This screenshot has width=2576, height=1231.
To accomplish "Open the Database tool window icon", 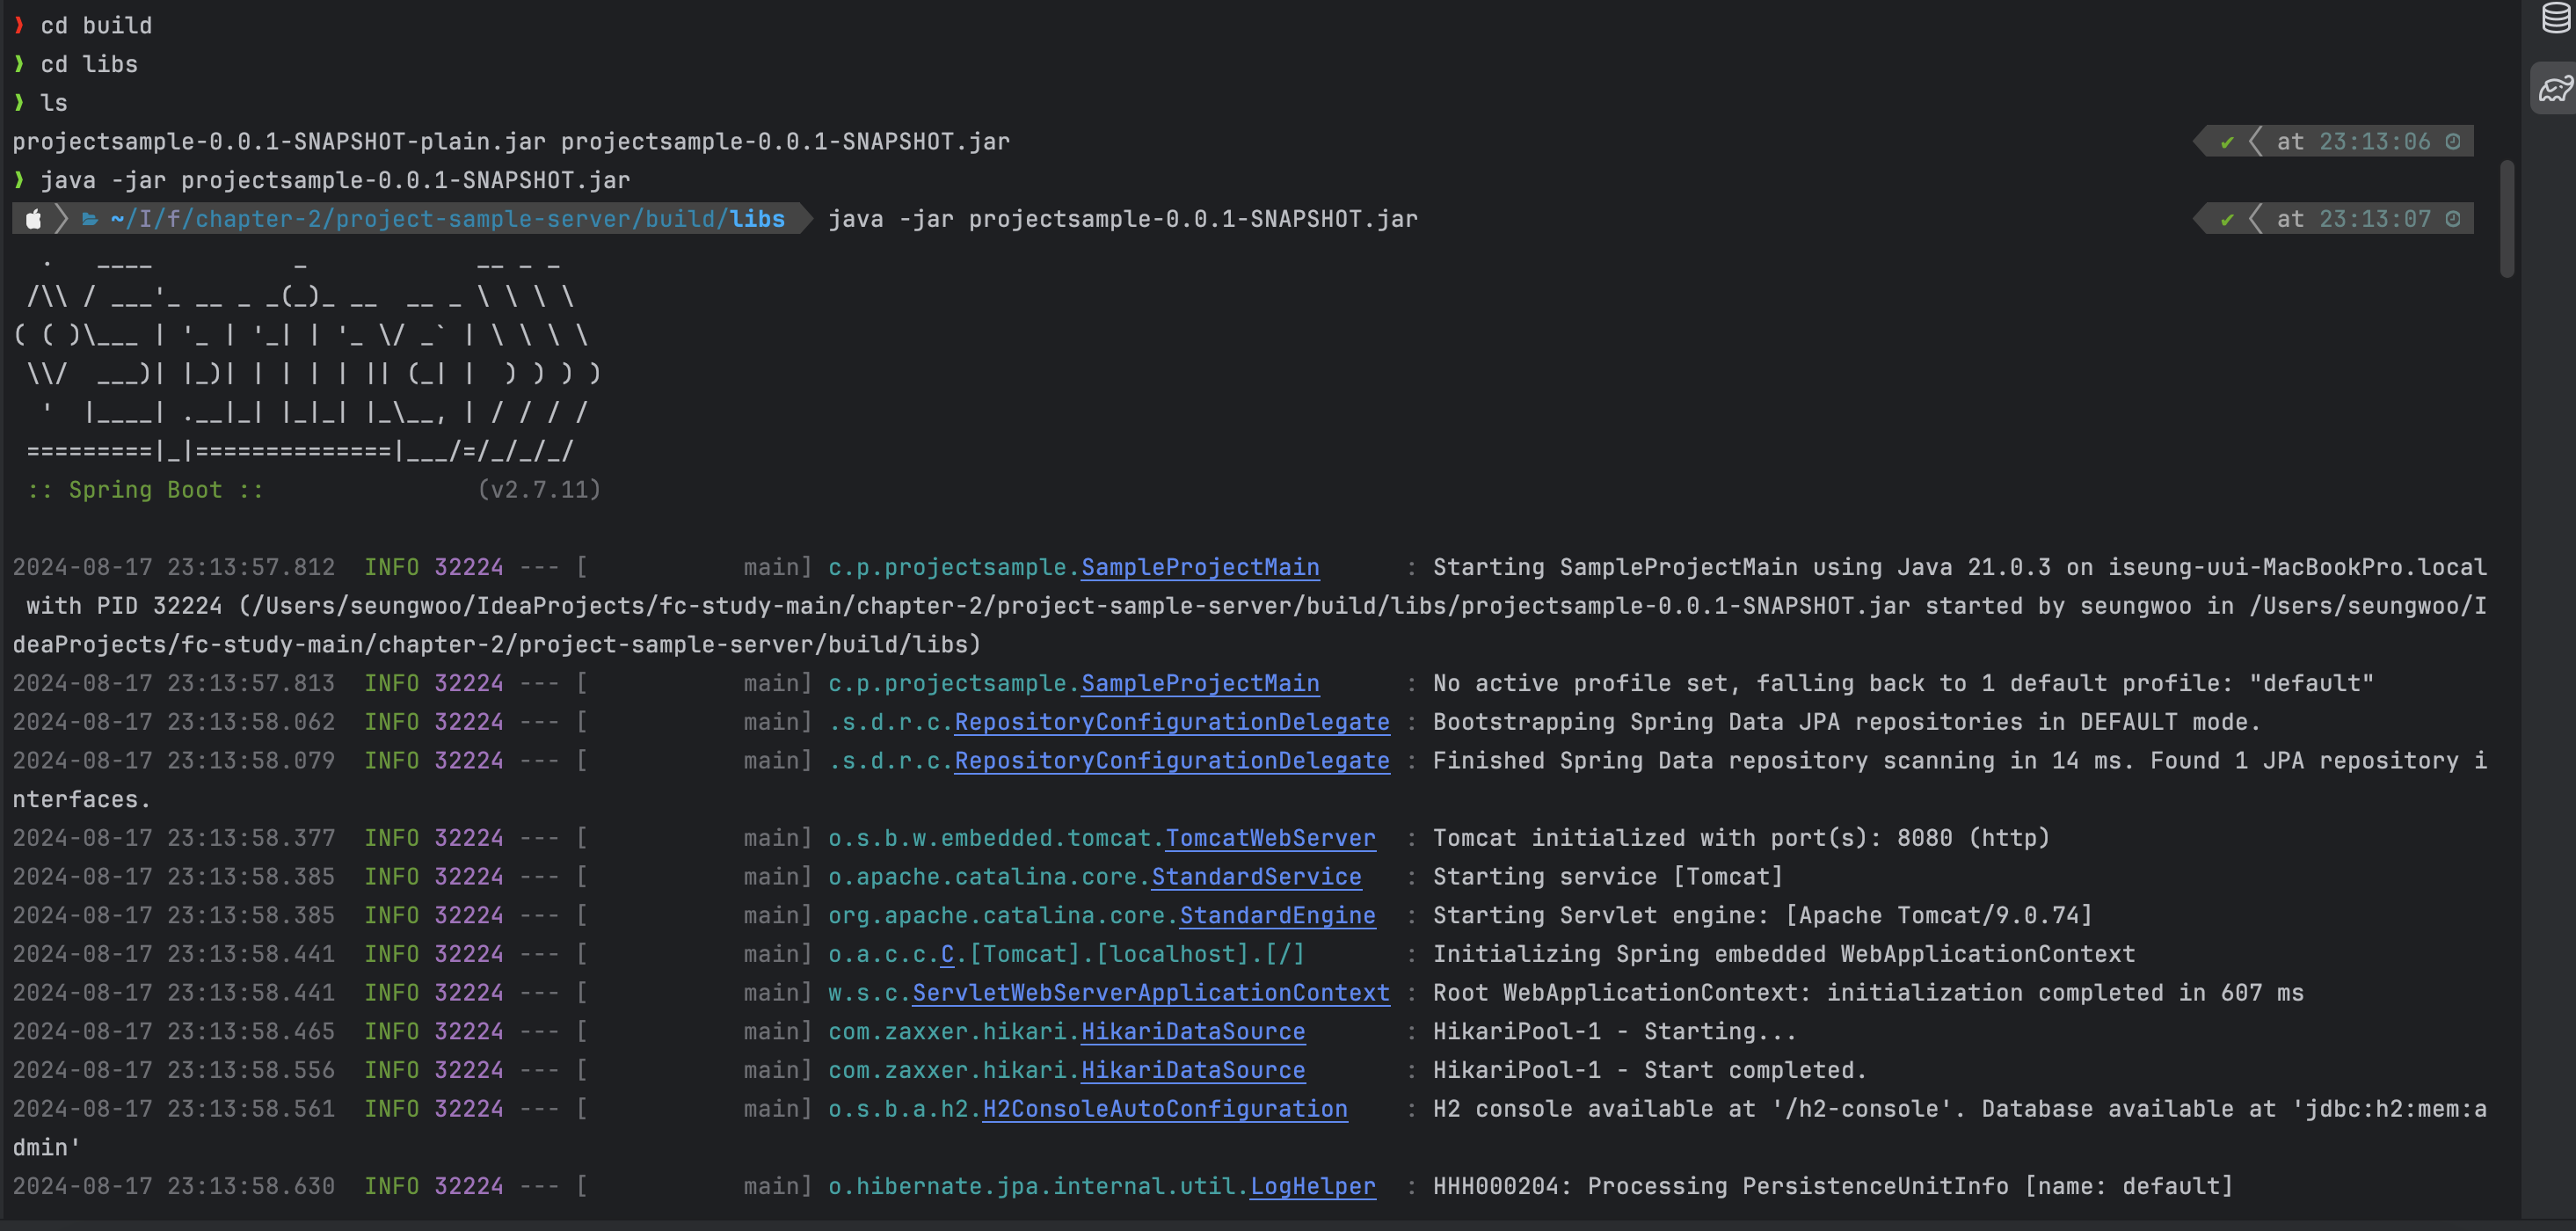I will tap(2556, 18).
